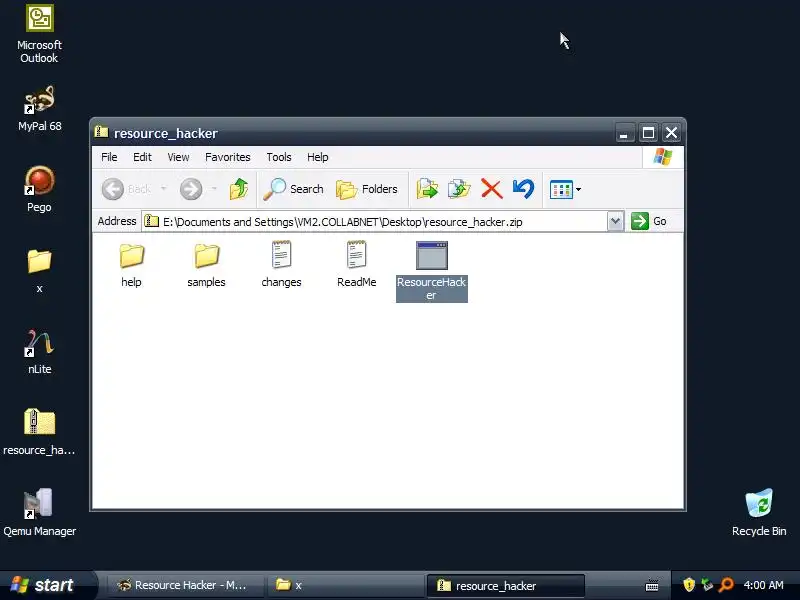Click the 4:00 AM clock

(763, 585)
